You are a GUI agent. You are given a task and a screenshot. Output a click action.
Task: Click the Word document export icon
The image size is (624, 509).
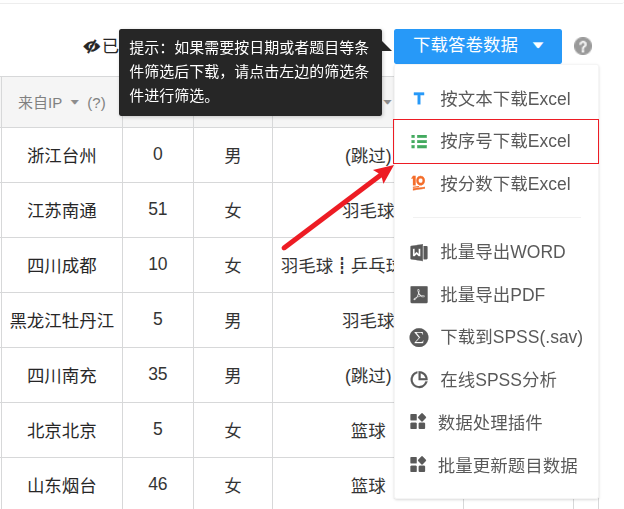click(x=419, y=252)
